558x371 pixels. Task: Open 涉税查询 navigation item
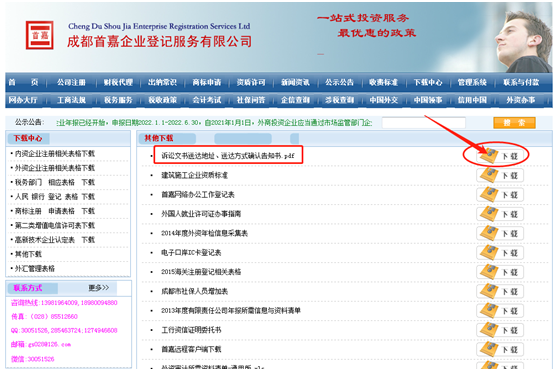click(339, 100)
